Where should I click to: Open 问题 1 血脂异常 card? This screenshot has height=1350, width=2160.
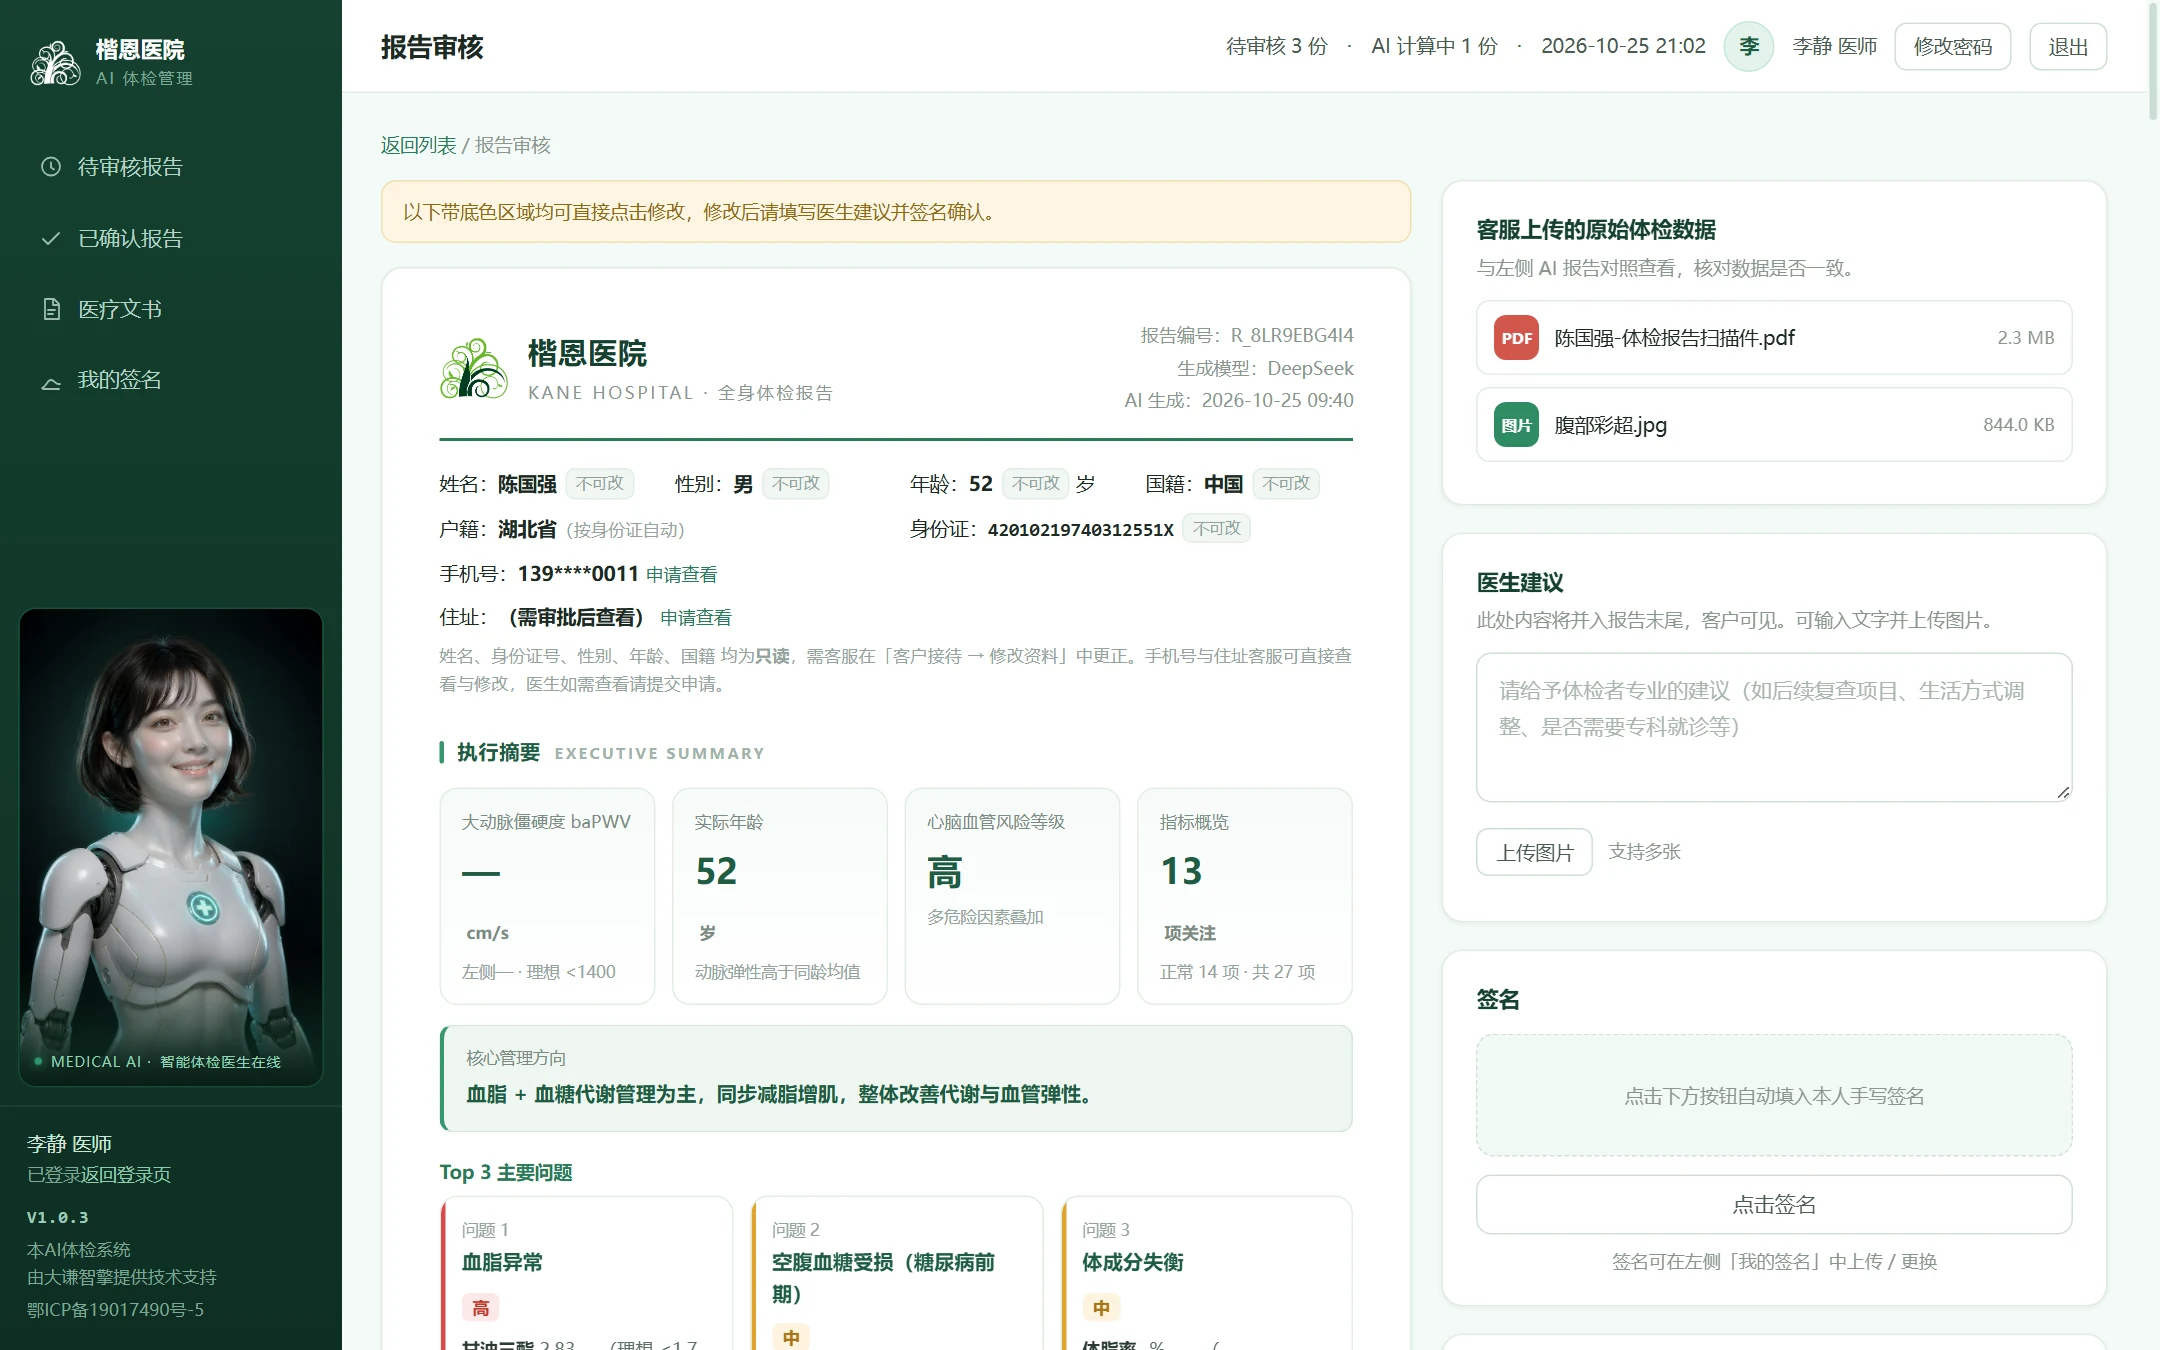click(586, 1273)
